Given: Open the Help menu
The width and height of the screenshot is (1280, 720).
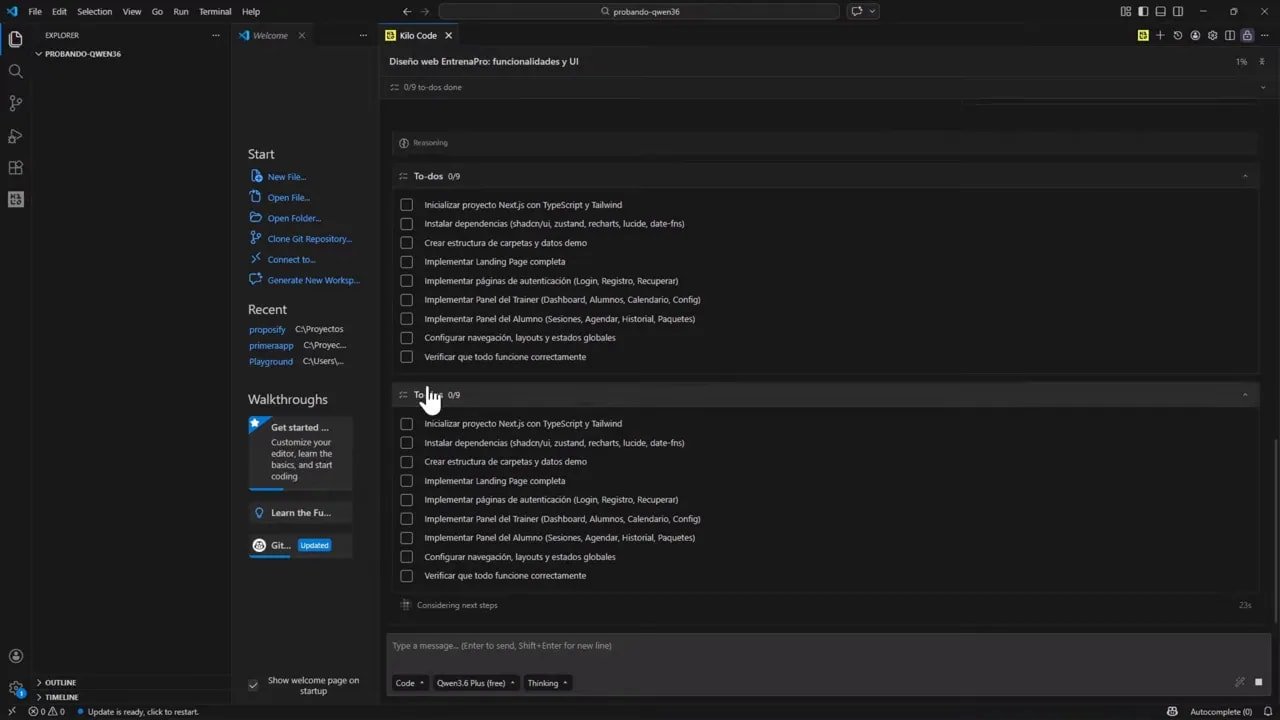Looking at the screenshot, I should 251,11.
